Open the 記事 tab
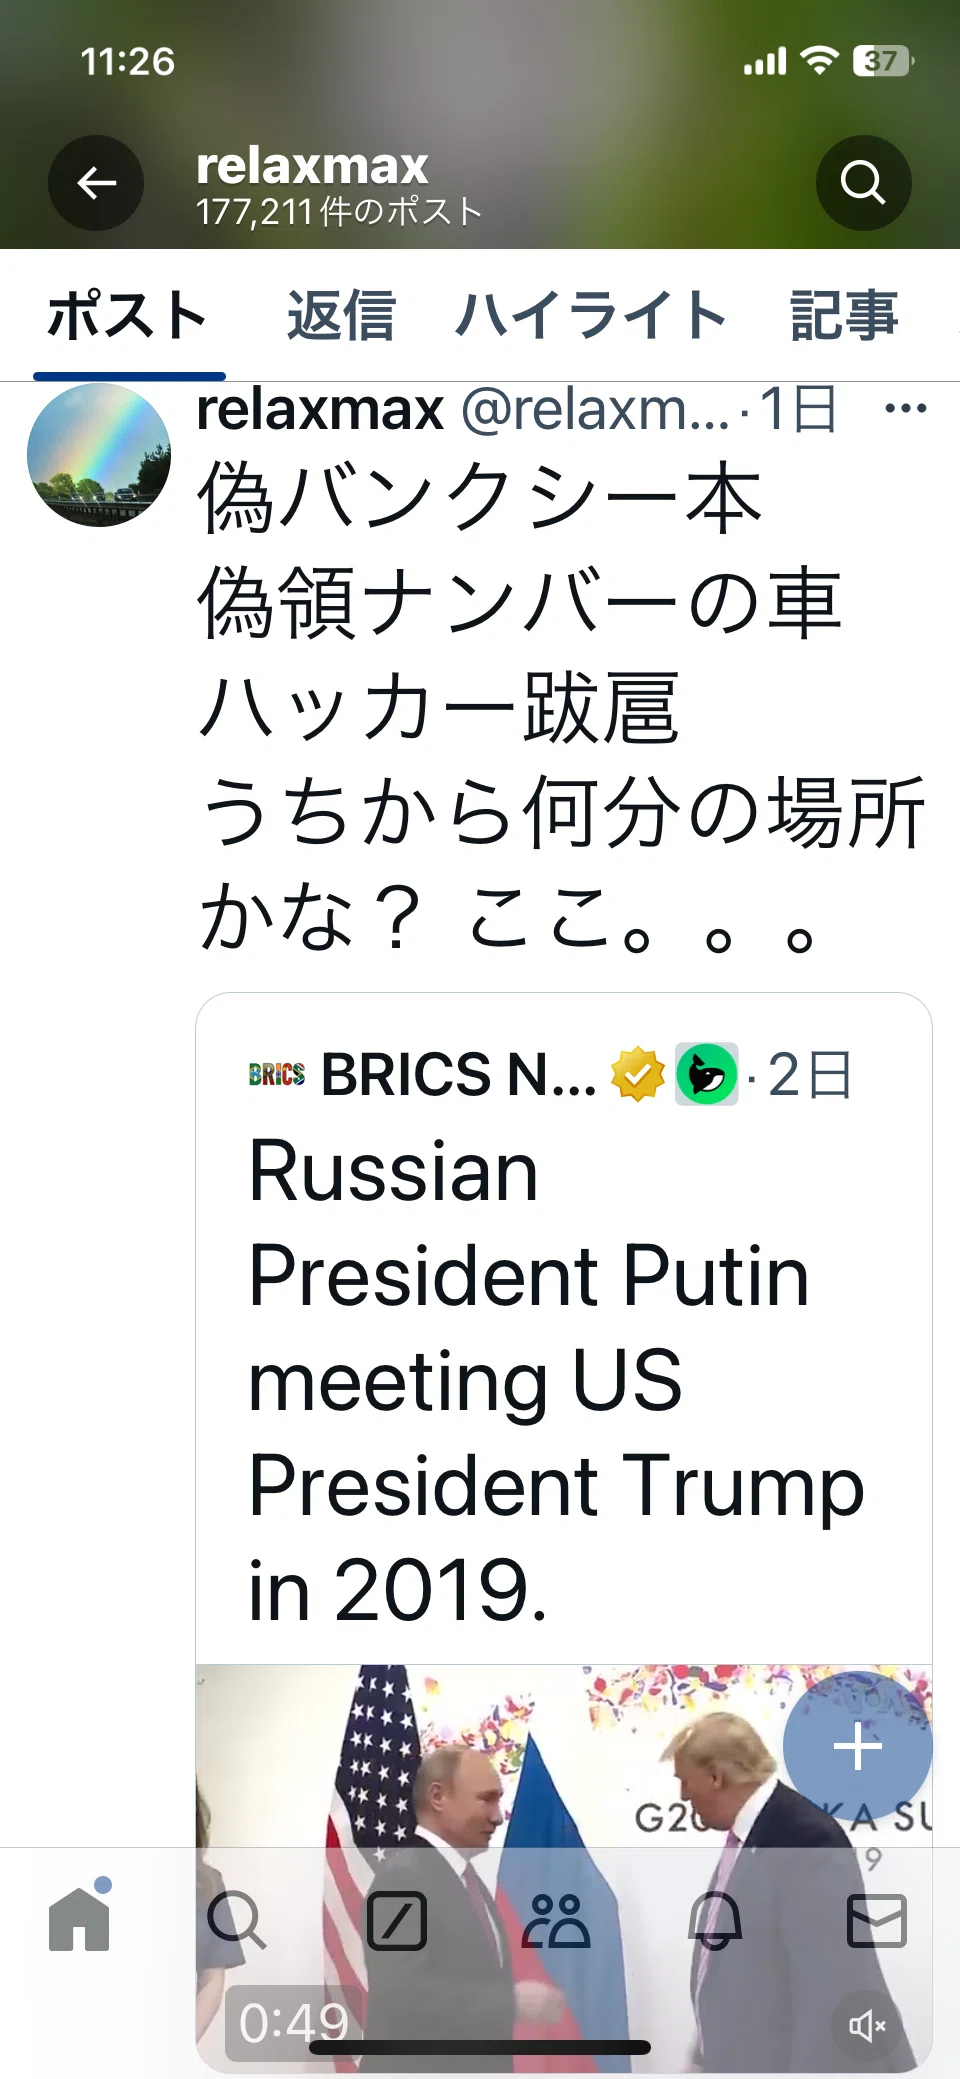The height and width of the screenshot is (2079, 960). pyautogui.click(x=844, y=316)
